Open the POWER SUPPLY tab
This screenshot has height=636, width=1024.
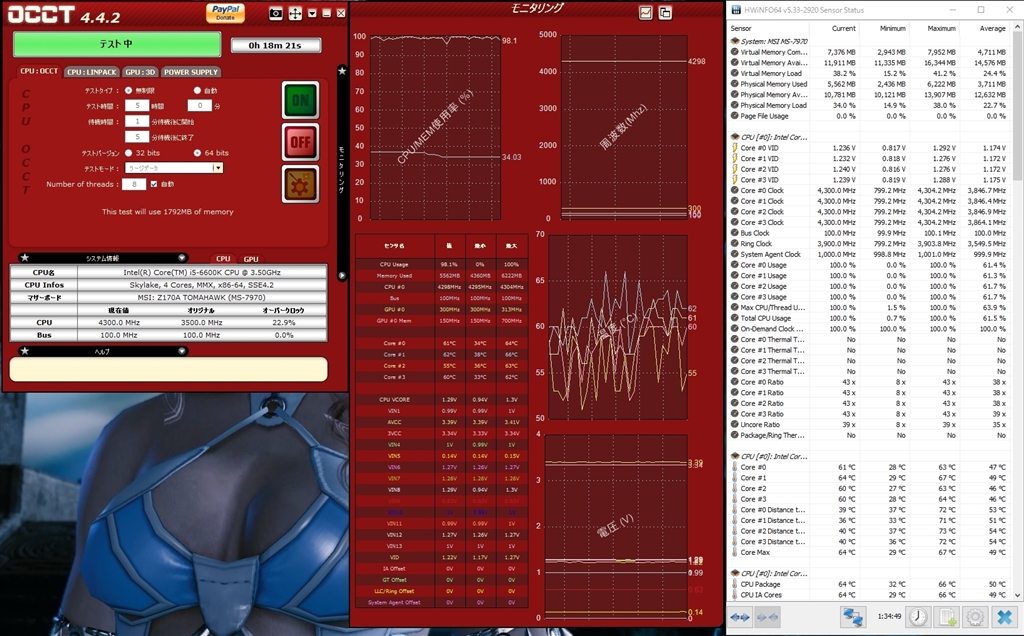[x=191, y=72]
